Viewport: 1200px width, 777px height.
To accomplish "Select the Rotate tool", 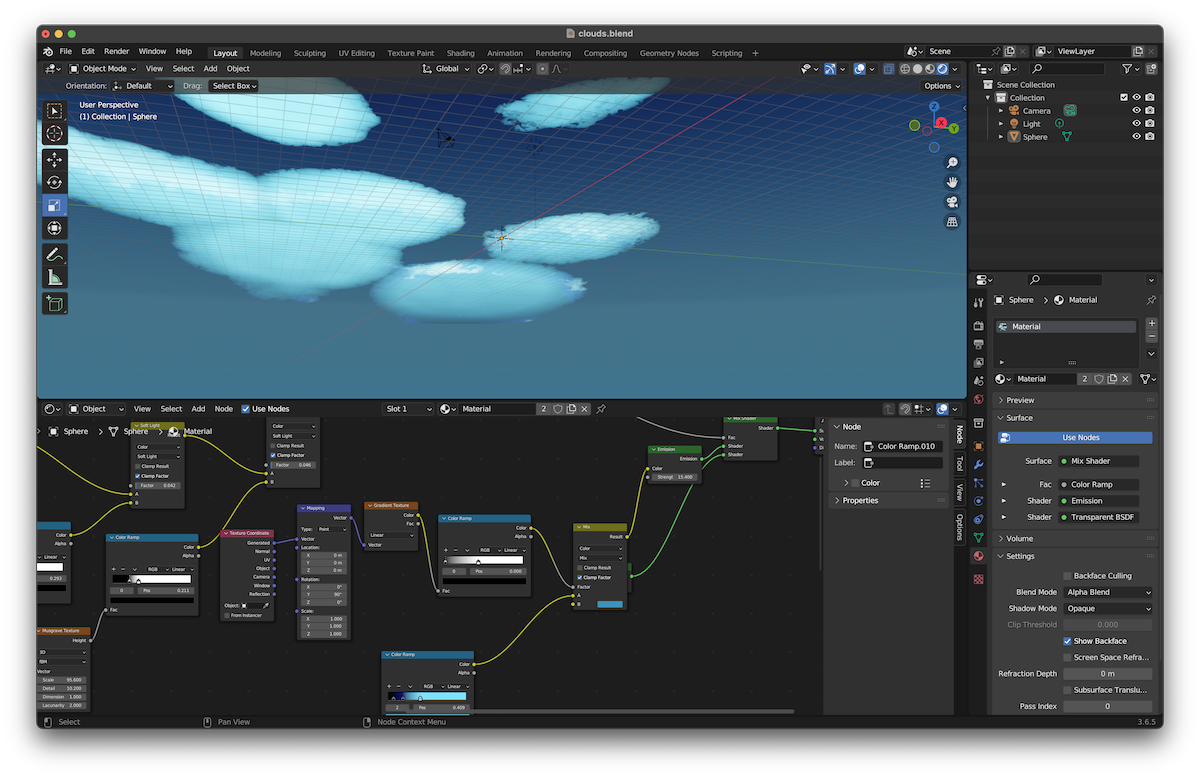I will point(55,183).
